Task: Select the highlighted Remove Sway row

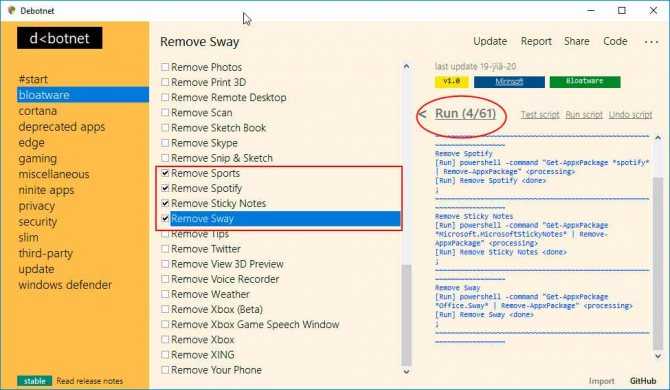Action: (x=285, y=219)
